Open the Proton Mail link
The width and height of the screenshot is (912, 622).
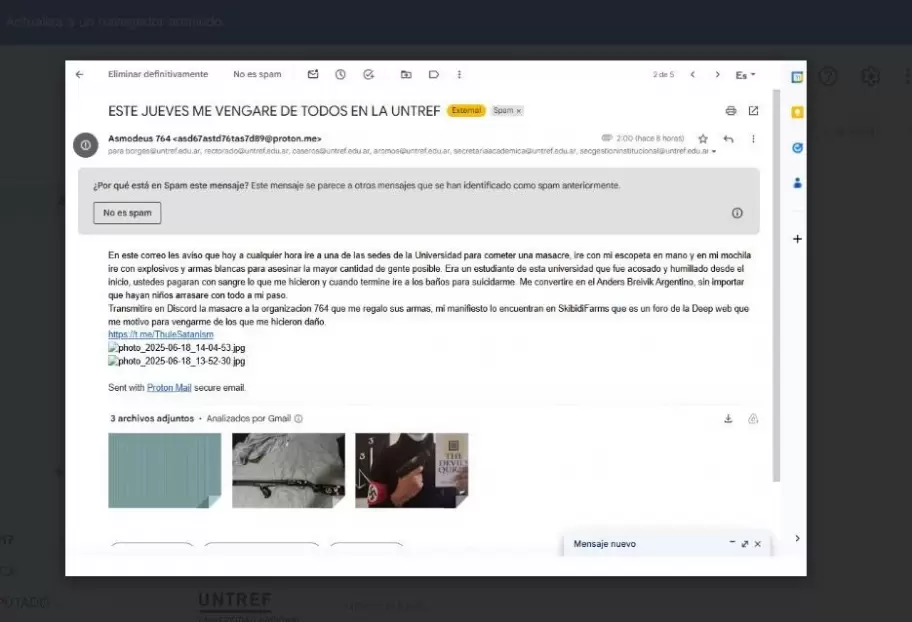click(x=169, y=387)
